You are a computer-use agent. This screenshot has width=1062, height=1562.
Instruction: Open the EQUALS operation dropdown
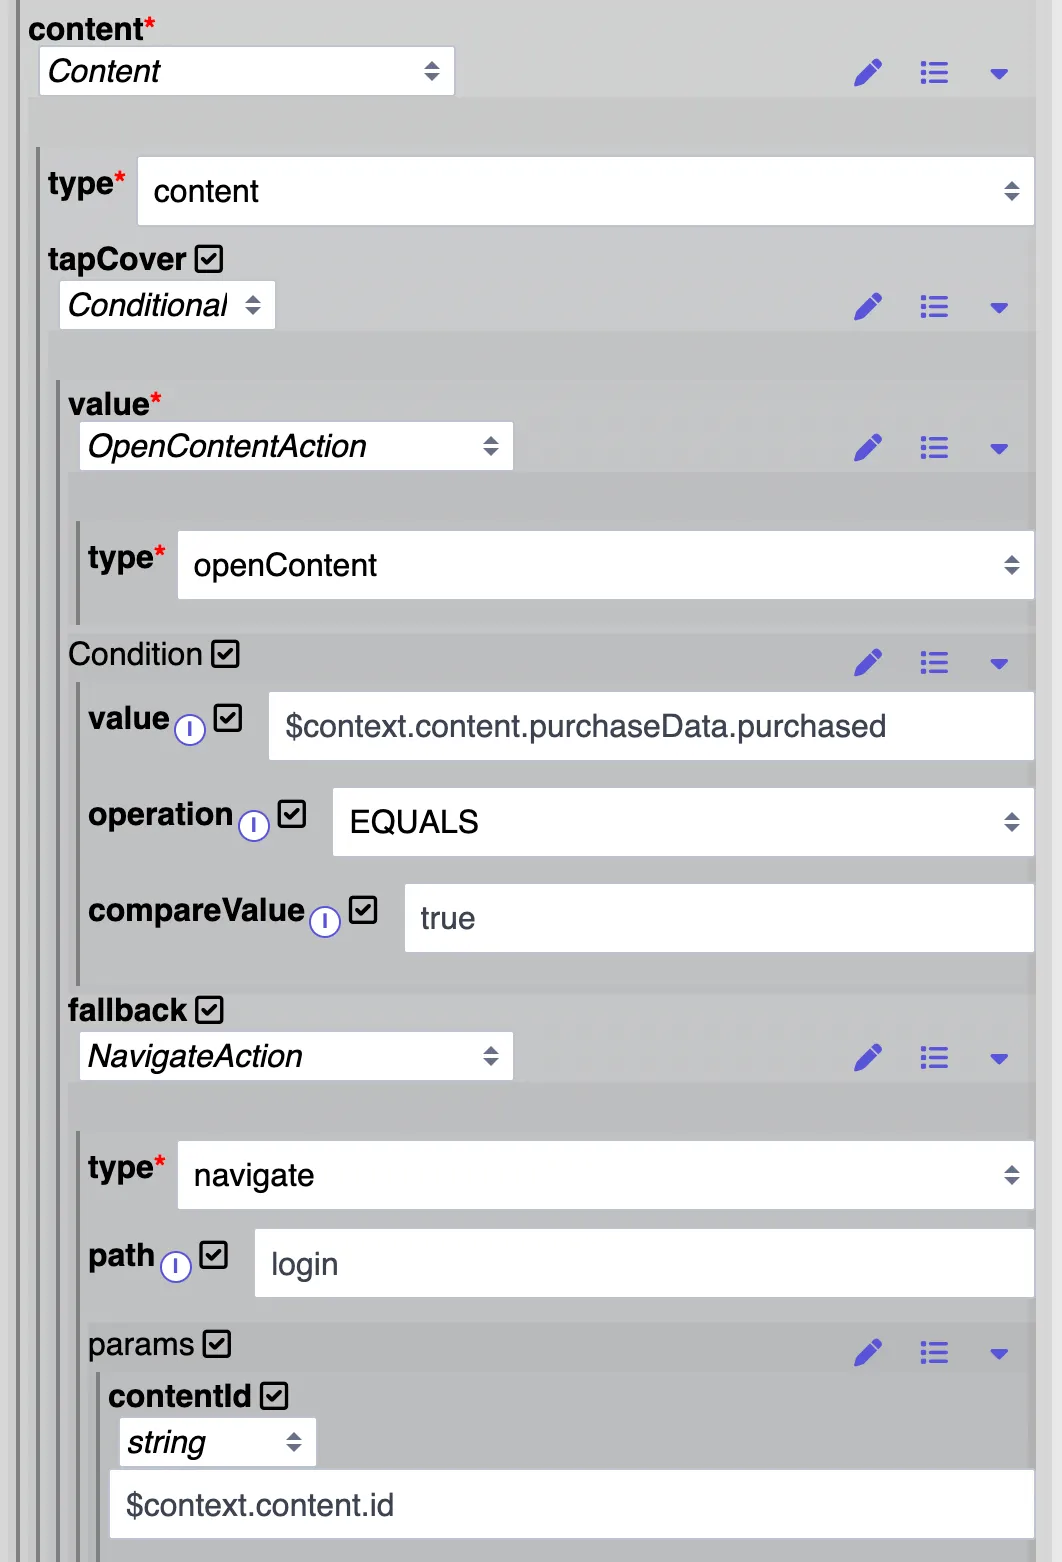[683, 822]
